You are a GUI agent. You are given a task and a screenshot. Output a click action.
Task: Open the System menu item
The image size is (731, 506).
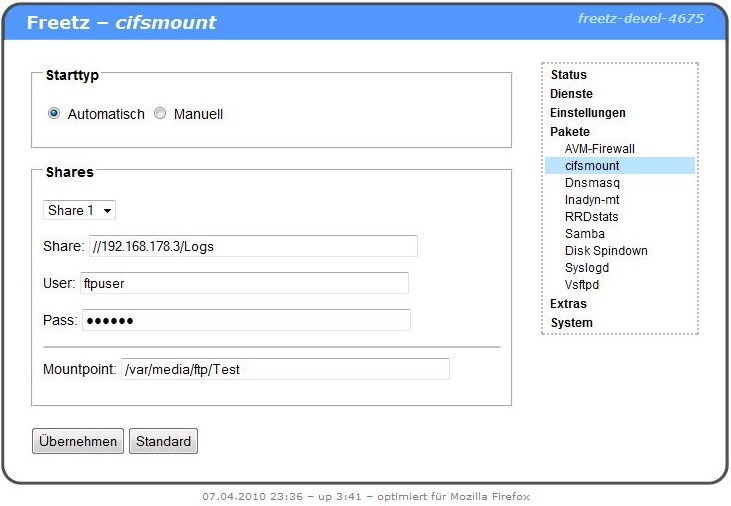571,323
